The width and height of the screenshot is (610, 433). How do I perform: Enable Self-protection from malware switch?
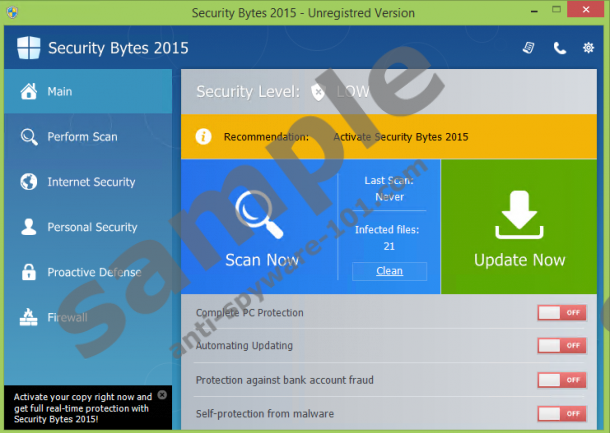click(x=562, y=414)
